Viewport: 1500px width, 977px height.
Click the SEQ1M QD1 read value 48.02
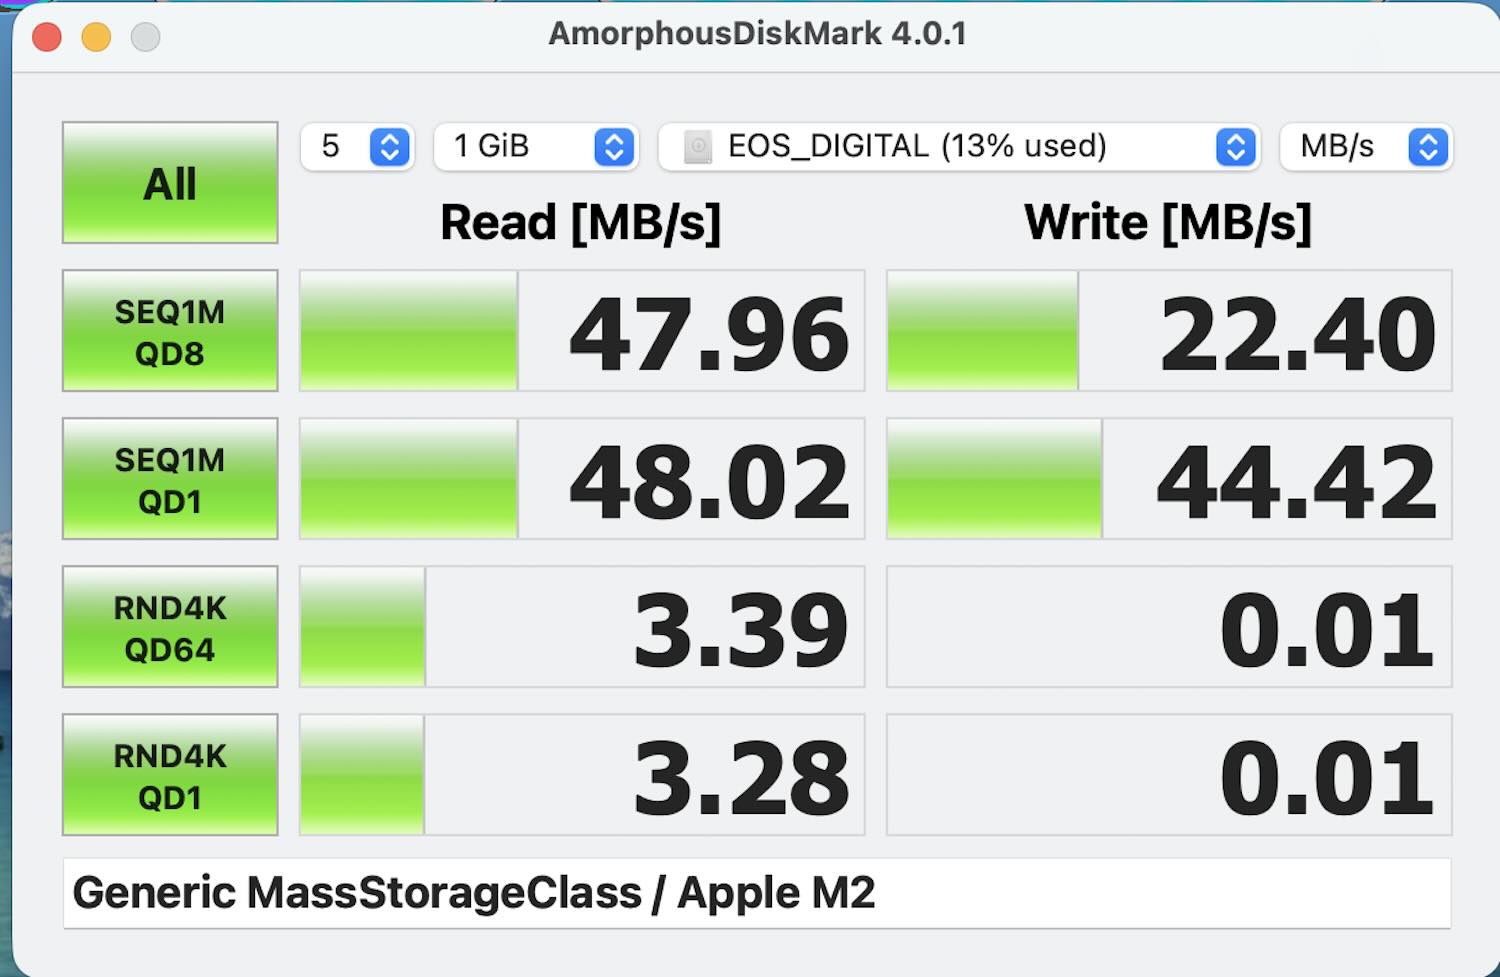[x=708, y=481]
